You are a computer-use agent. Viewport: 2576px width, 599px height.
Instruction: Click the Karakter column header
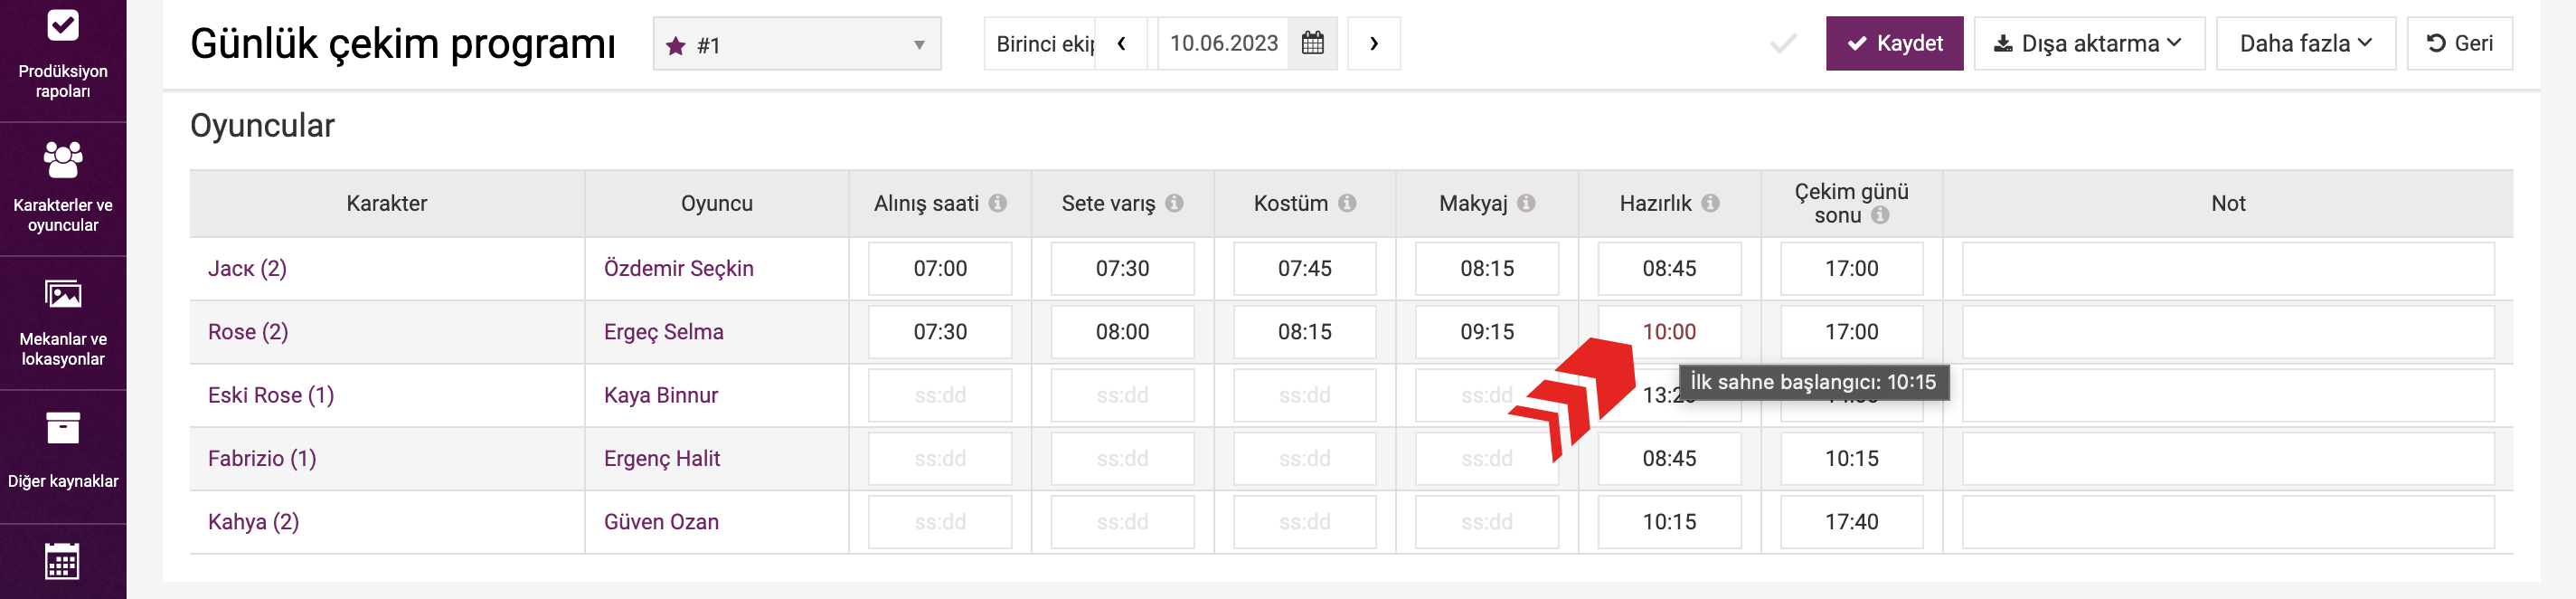coord(387,203)
